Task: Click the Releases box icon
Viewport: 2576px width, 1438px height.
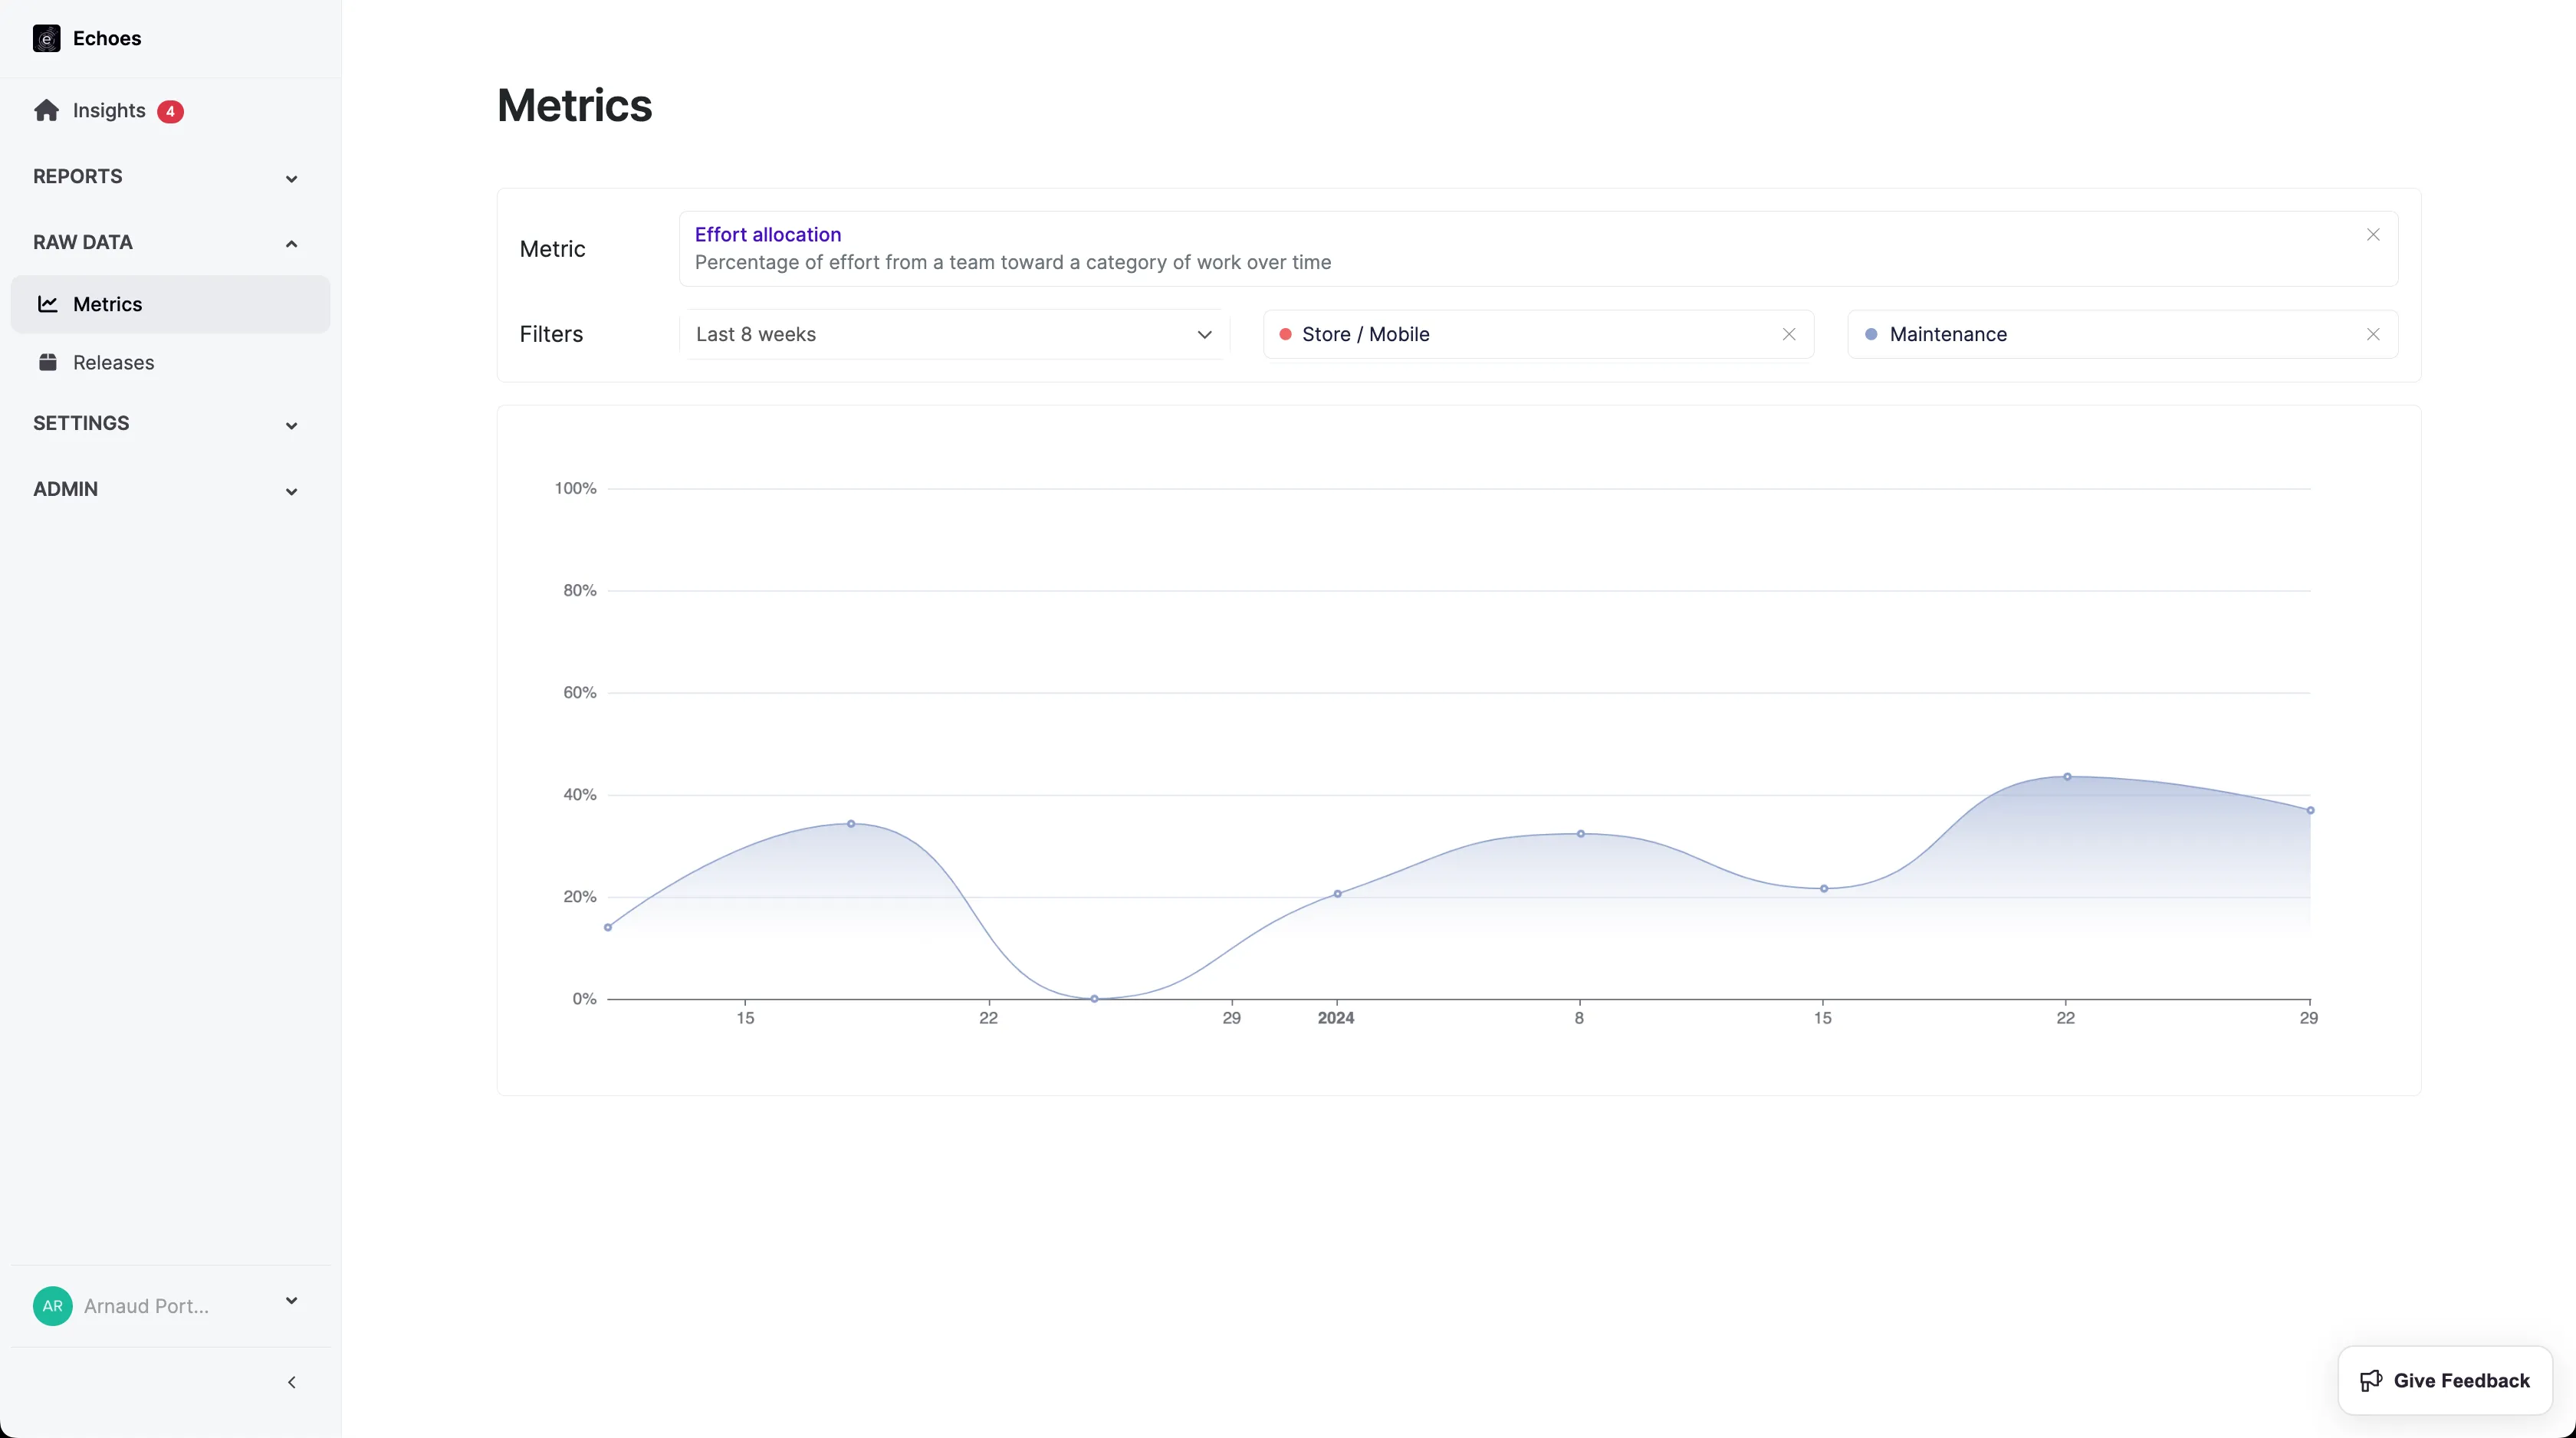Action: coord(47,362)
